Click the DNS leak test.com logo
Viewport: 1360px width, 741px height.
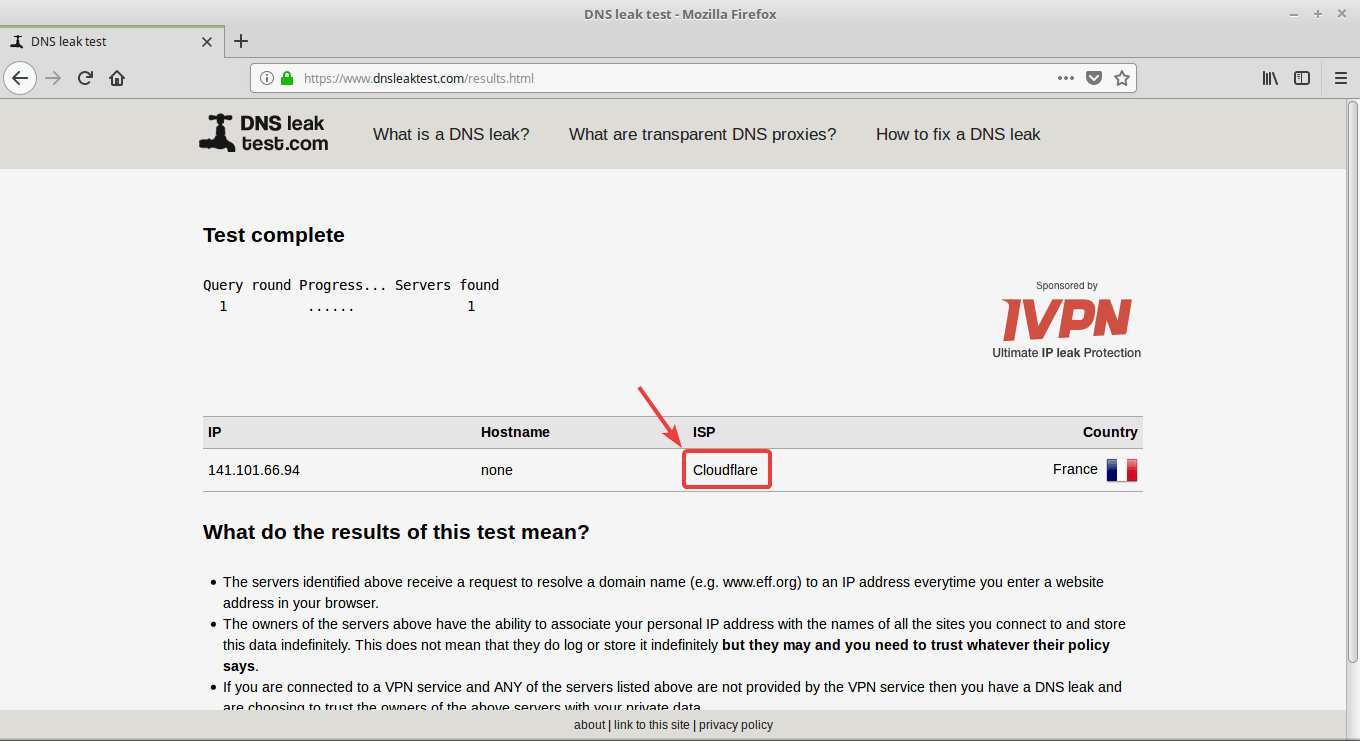pos(263,133)
